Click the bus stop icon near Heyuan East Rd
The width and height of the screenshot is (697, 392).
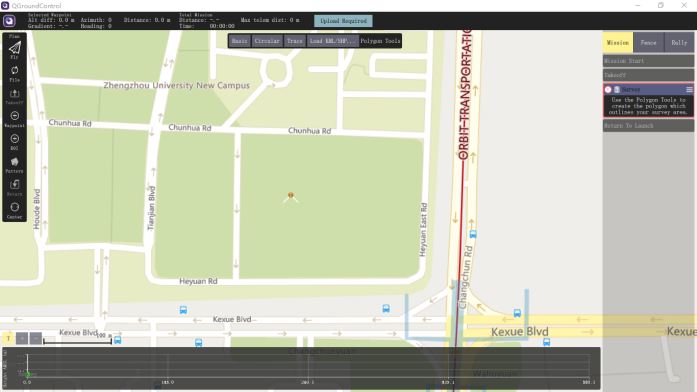click(473, 234)
